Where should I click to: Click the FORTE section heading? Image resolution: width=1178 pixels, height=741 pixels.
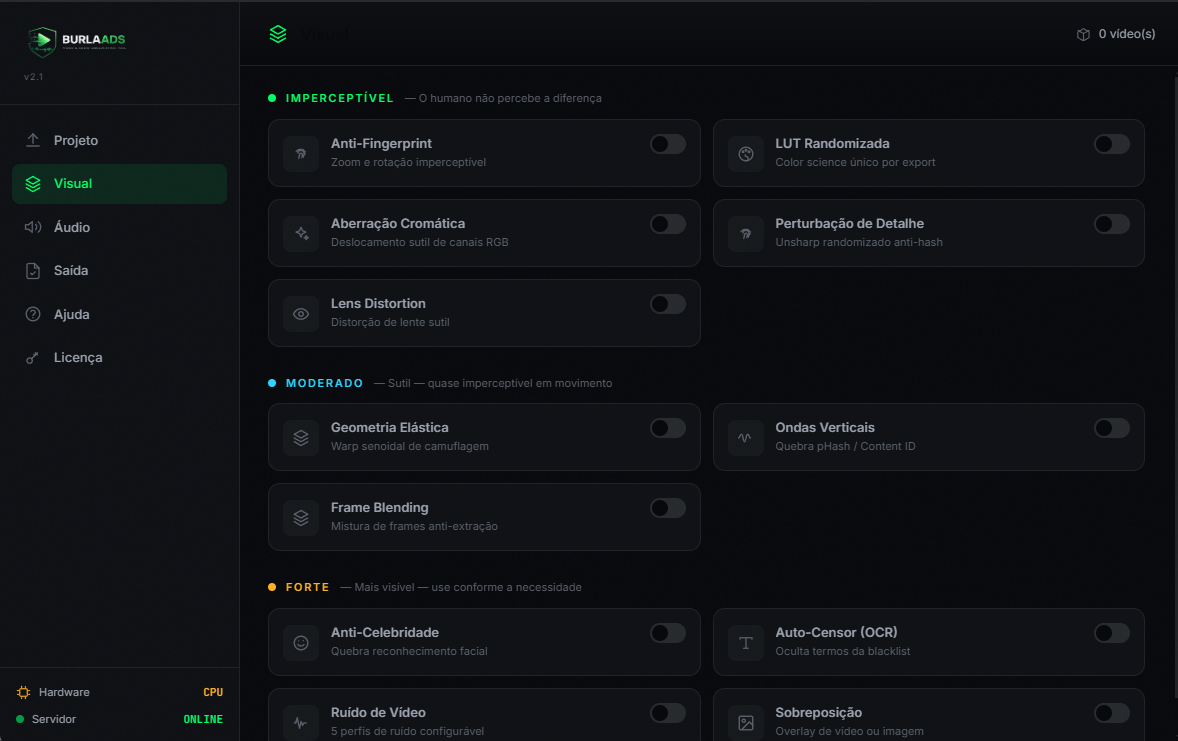(307, 588)
